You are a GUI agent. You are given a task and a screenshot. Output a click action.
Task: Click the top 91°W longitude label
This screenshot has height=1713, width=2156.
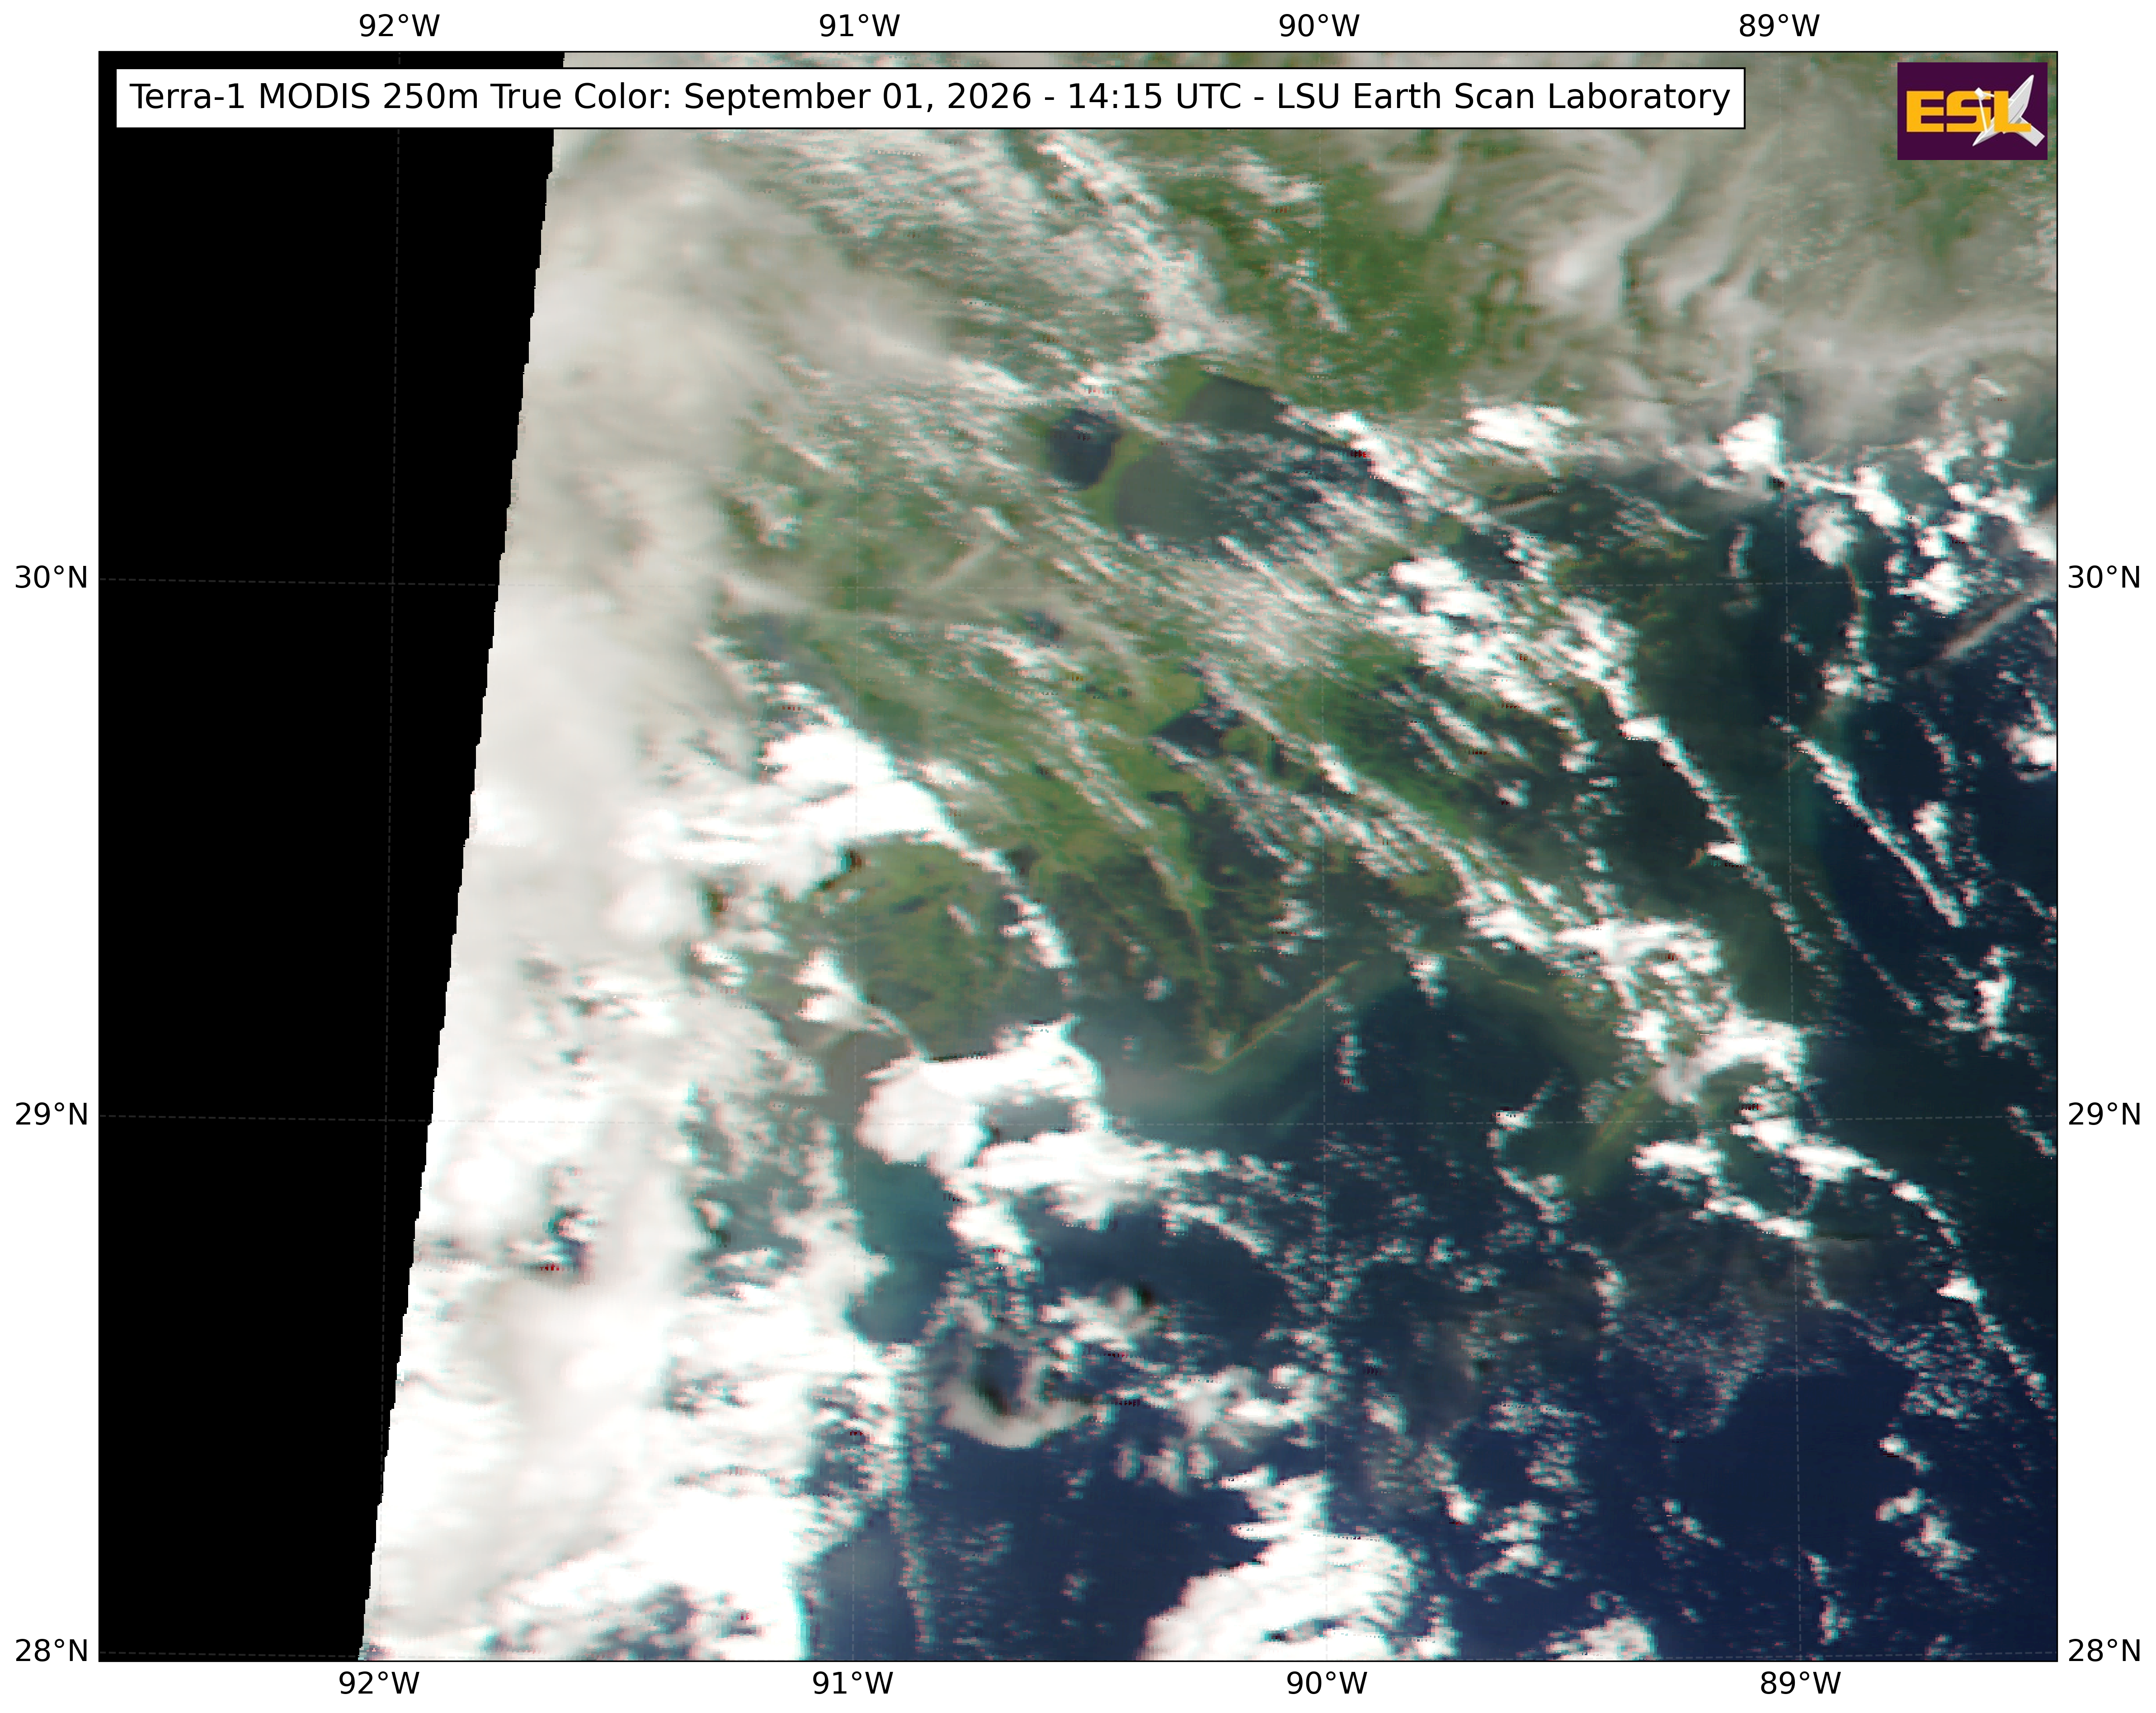(859, 27)
